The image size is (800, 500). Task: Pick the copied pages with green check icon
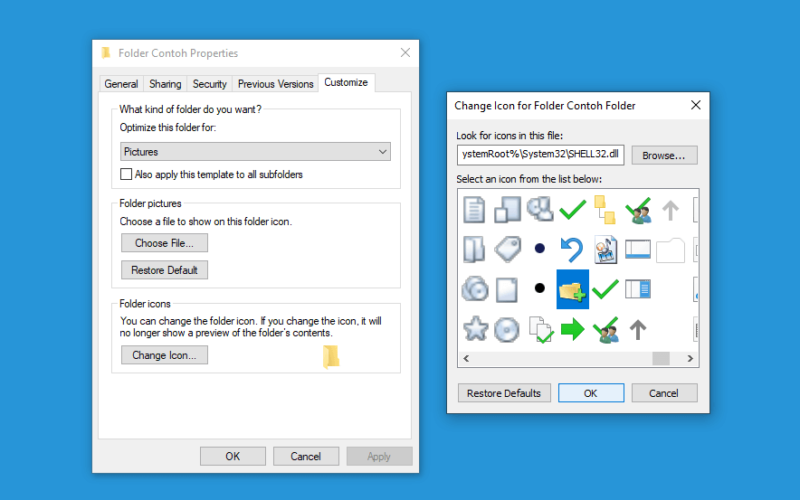pyautogui.click(x=541, y=330)
